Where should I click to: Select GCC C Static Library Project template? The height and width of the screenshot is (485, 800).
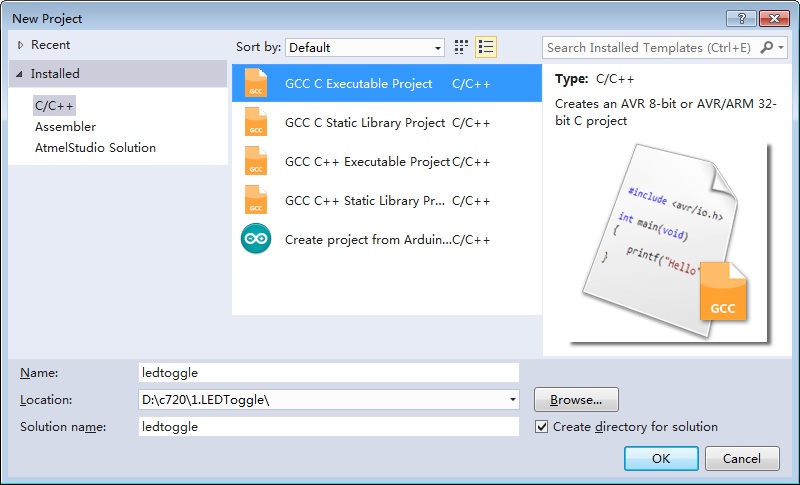click(387, 122)
